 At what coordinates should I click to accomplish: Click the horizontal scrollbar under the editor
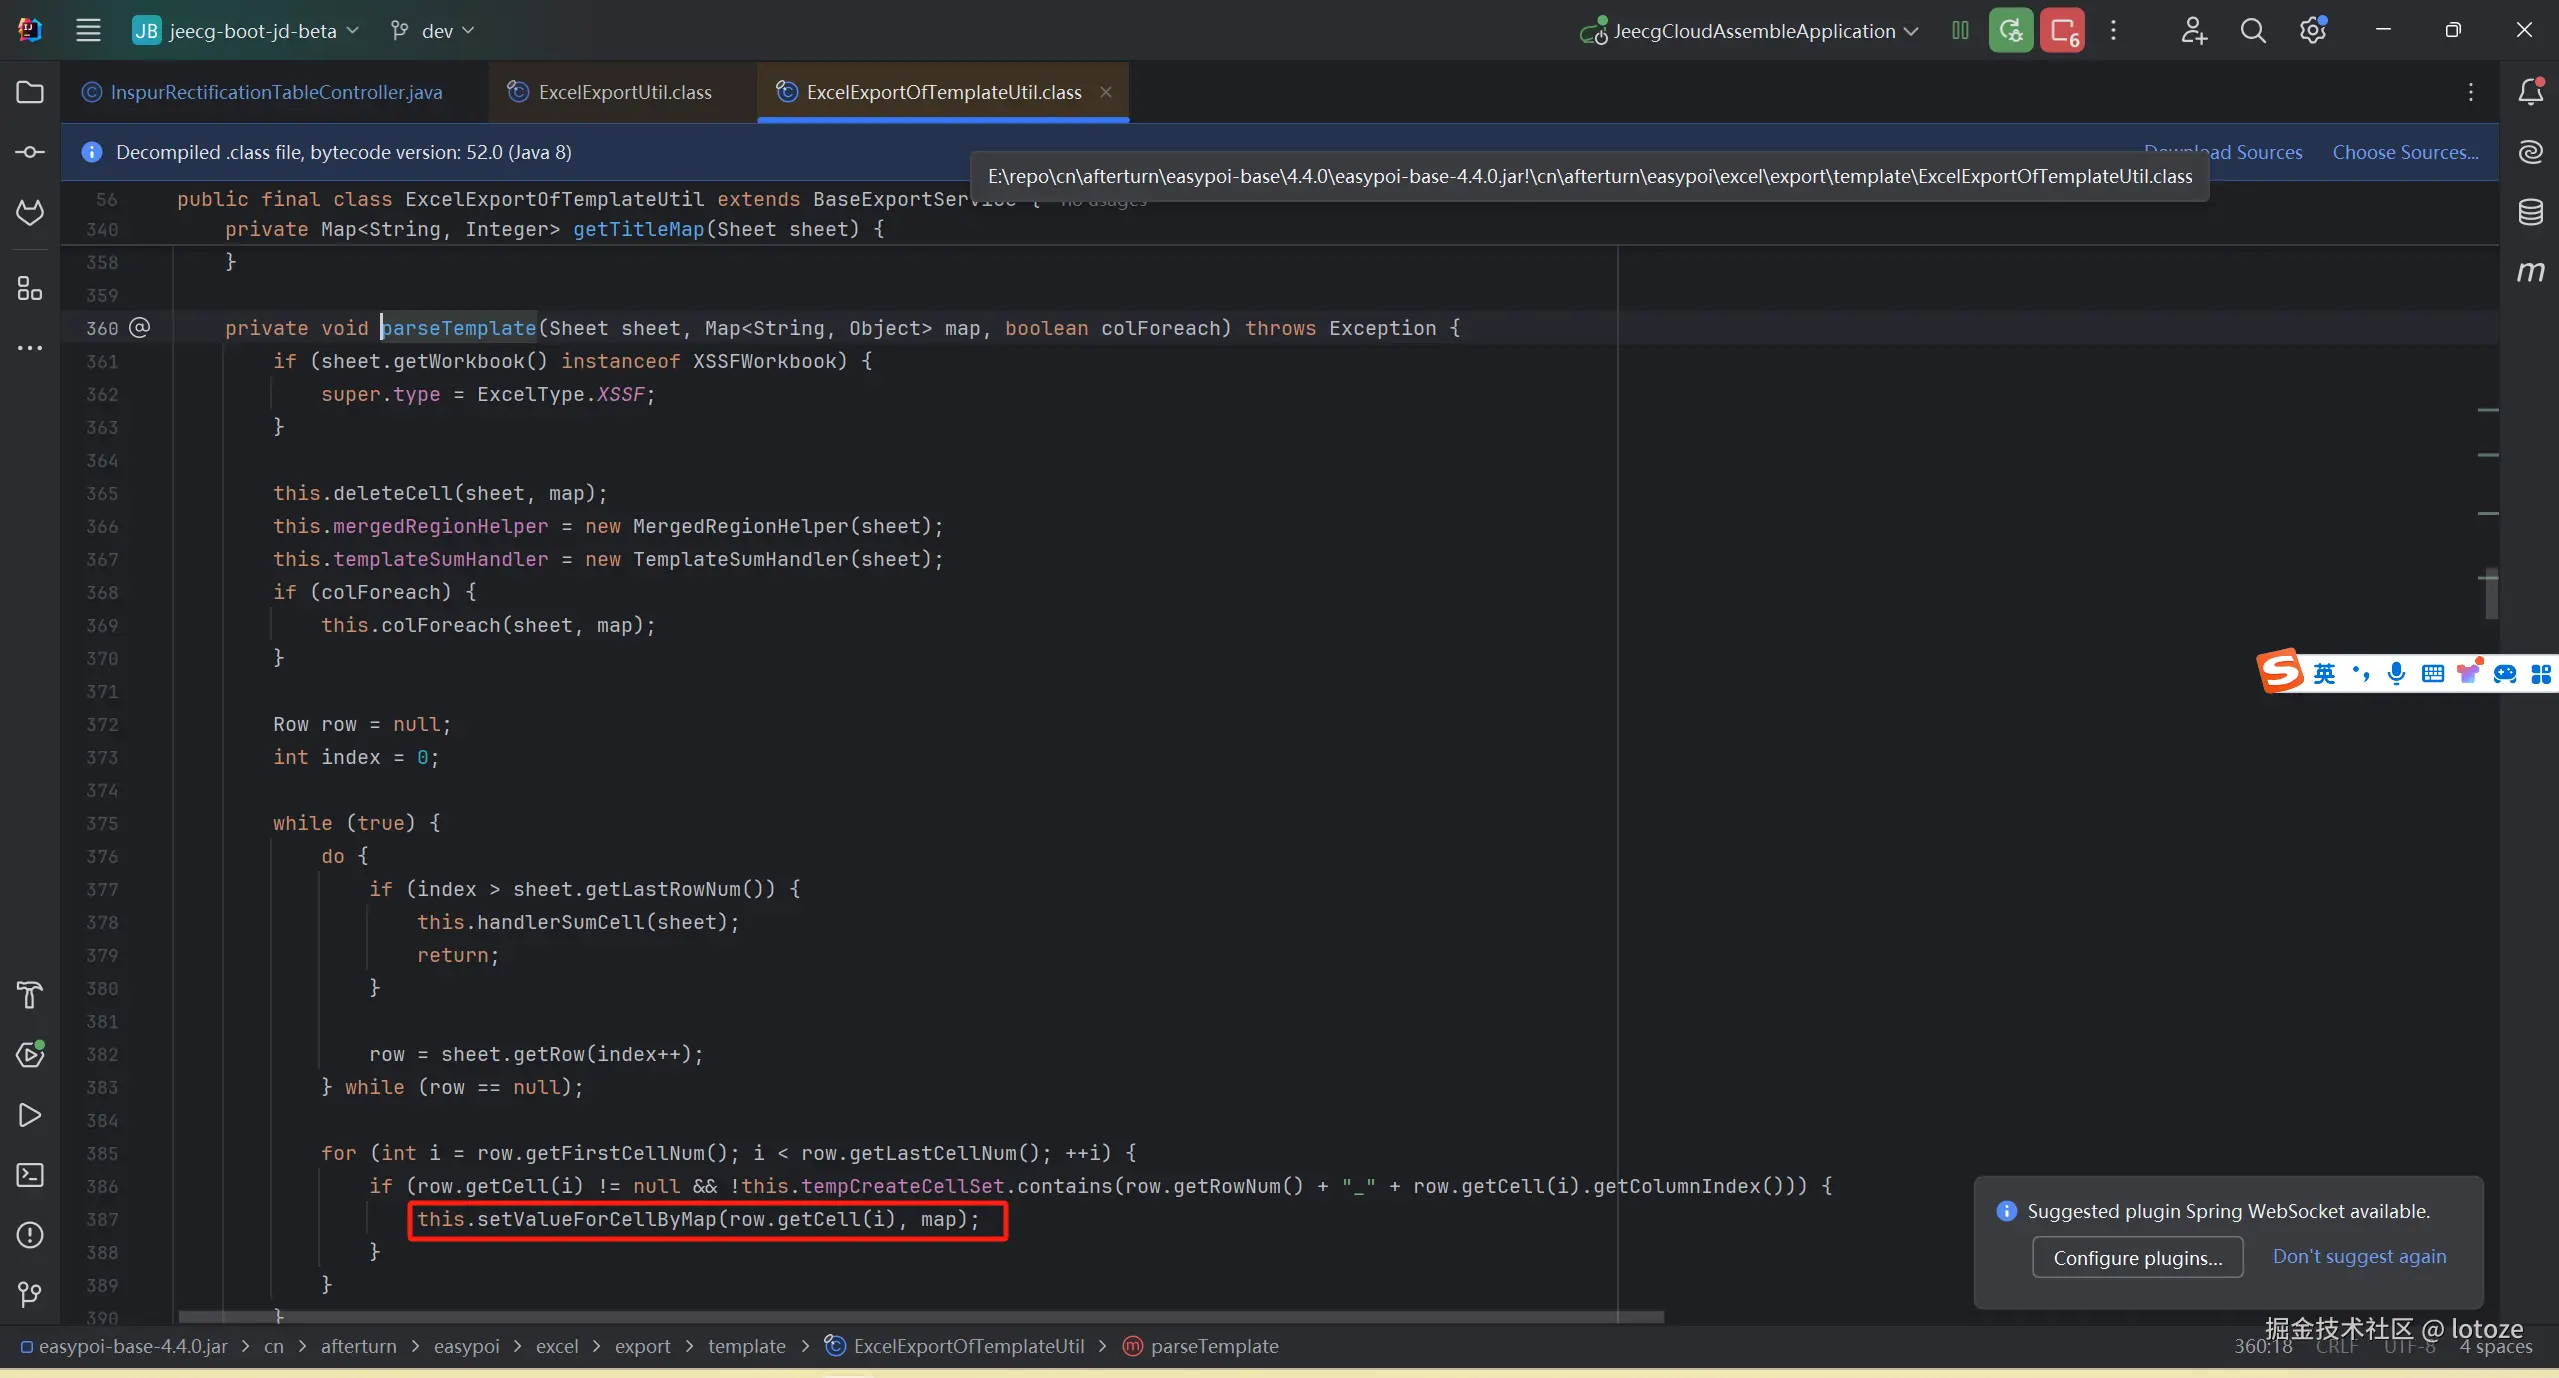click(x=920, y=1317)
